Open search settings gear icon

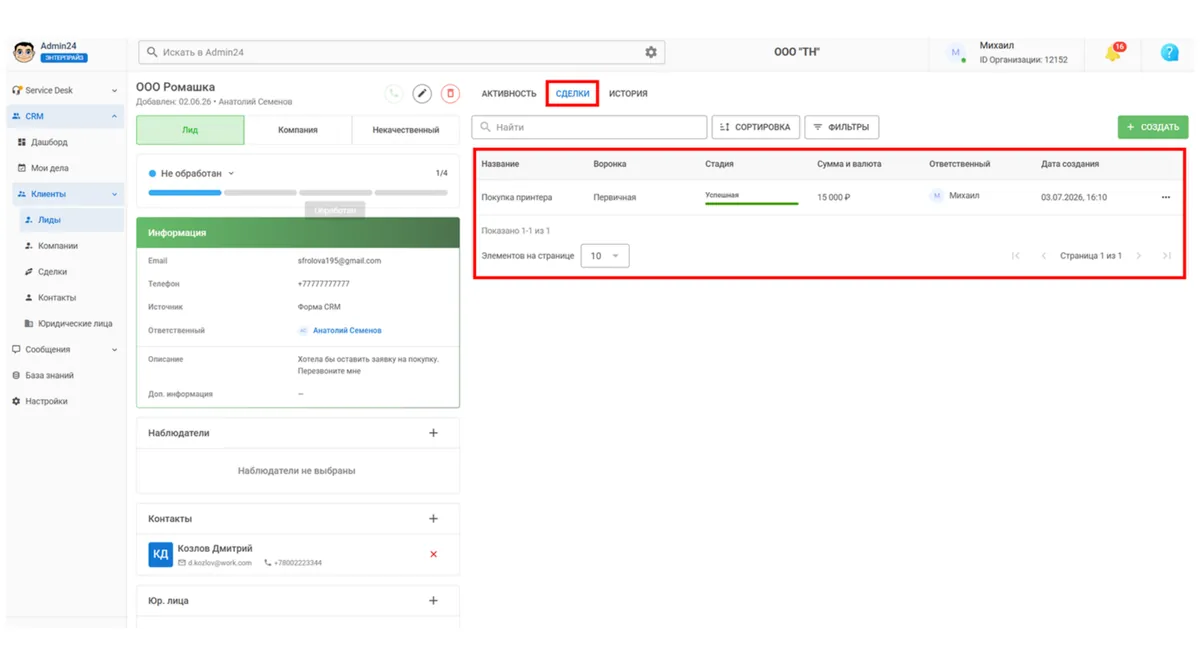coord(651,52)
